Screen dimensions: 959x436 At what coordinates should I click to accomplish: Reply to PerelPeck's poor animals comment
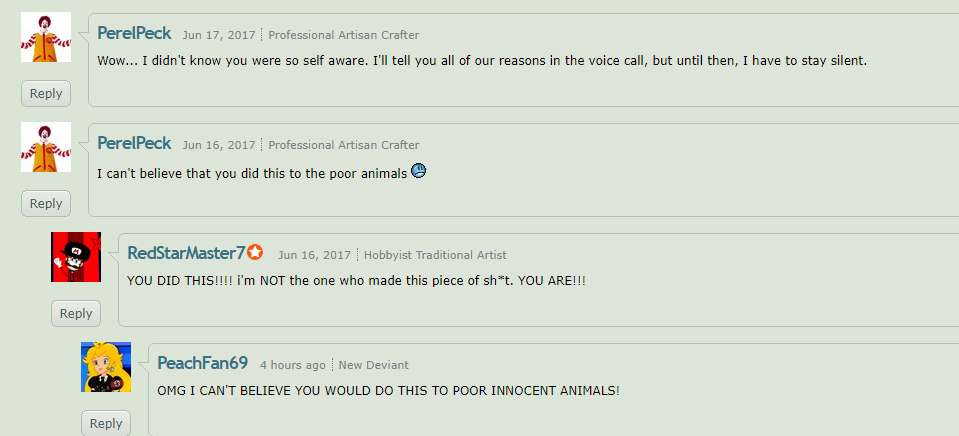[46, 204]
